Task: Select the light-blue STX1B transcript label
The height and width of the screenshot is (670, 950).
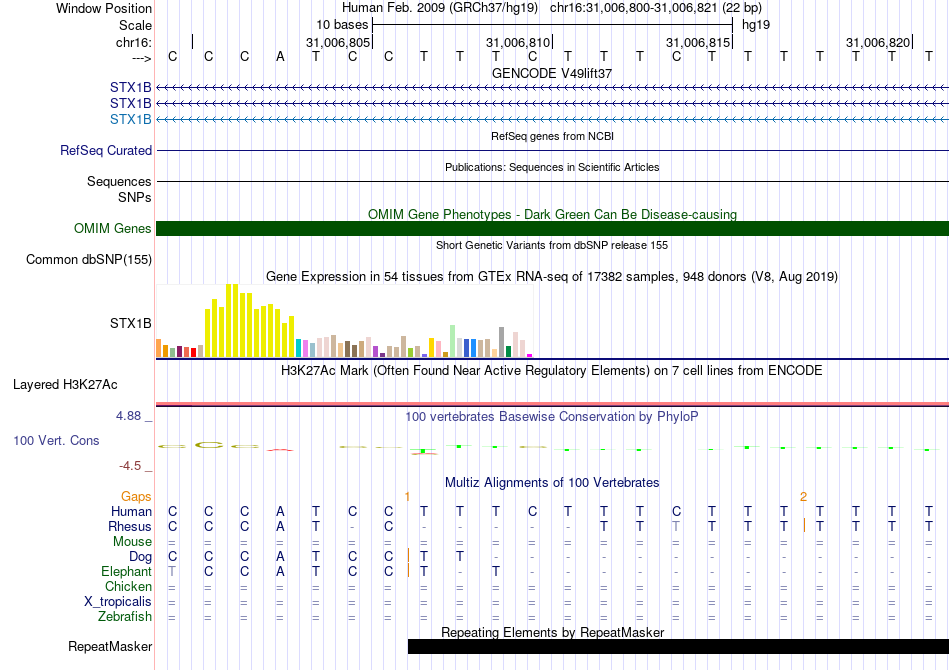Action: click(x=131, y=119)
